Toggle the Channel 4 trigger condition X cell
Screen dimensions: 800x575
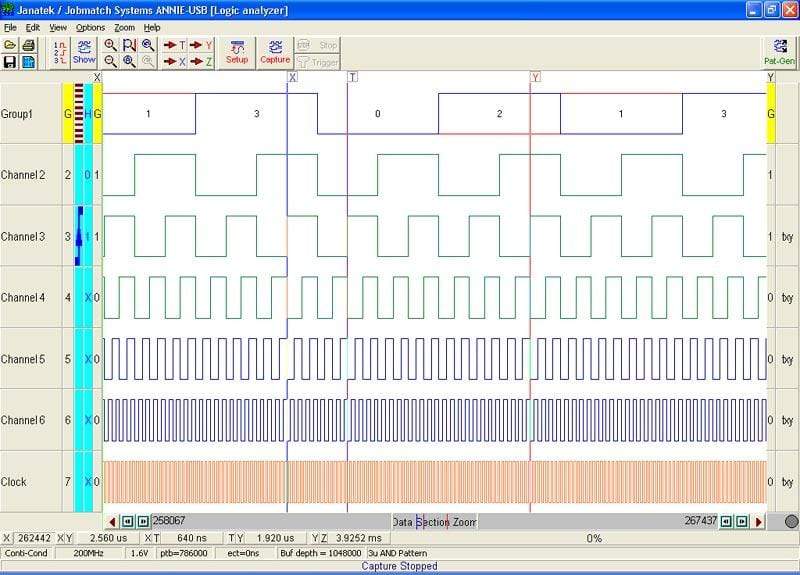pyautogui.click(x=87, y=297)
